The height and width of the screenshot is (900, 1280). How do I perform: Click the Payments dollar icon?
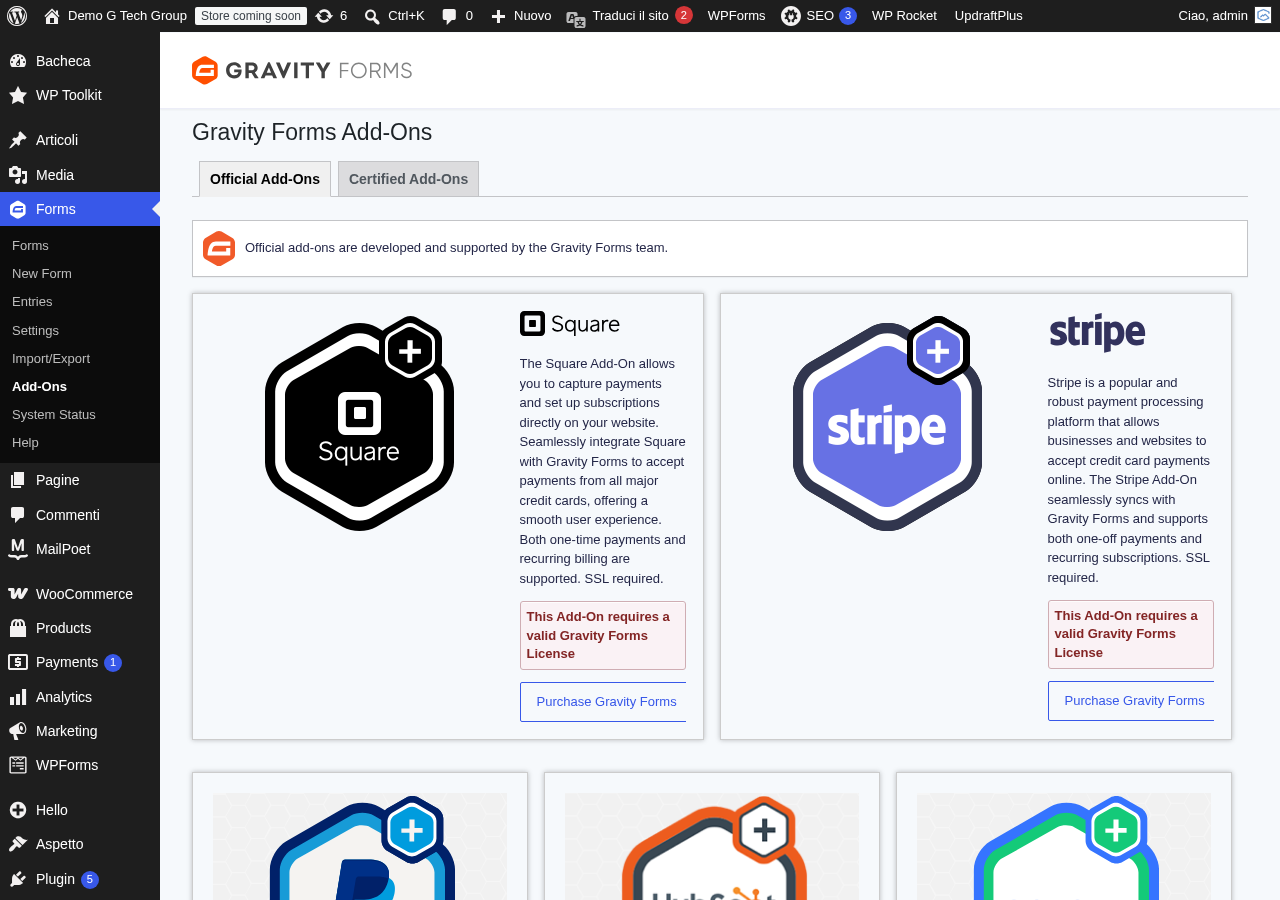(18, 662)
